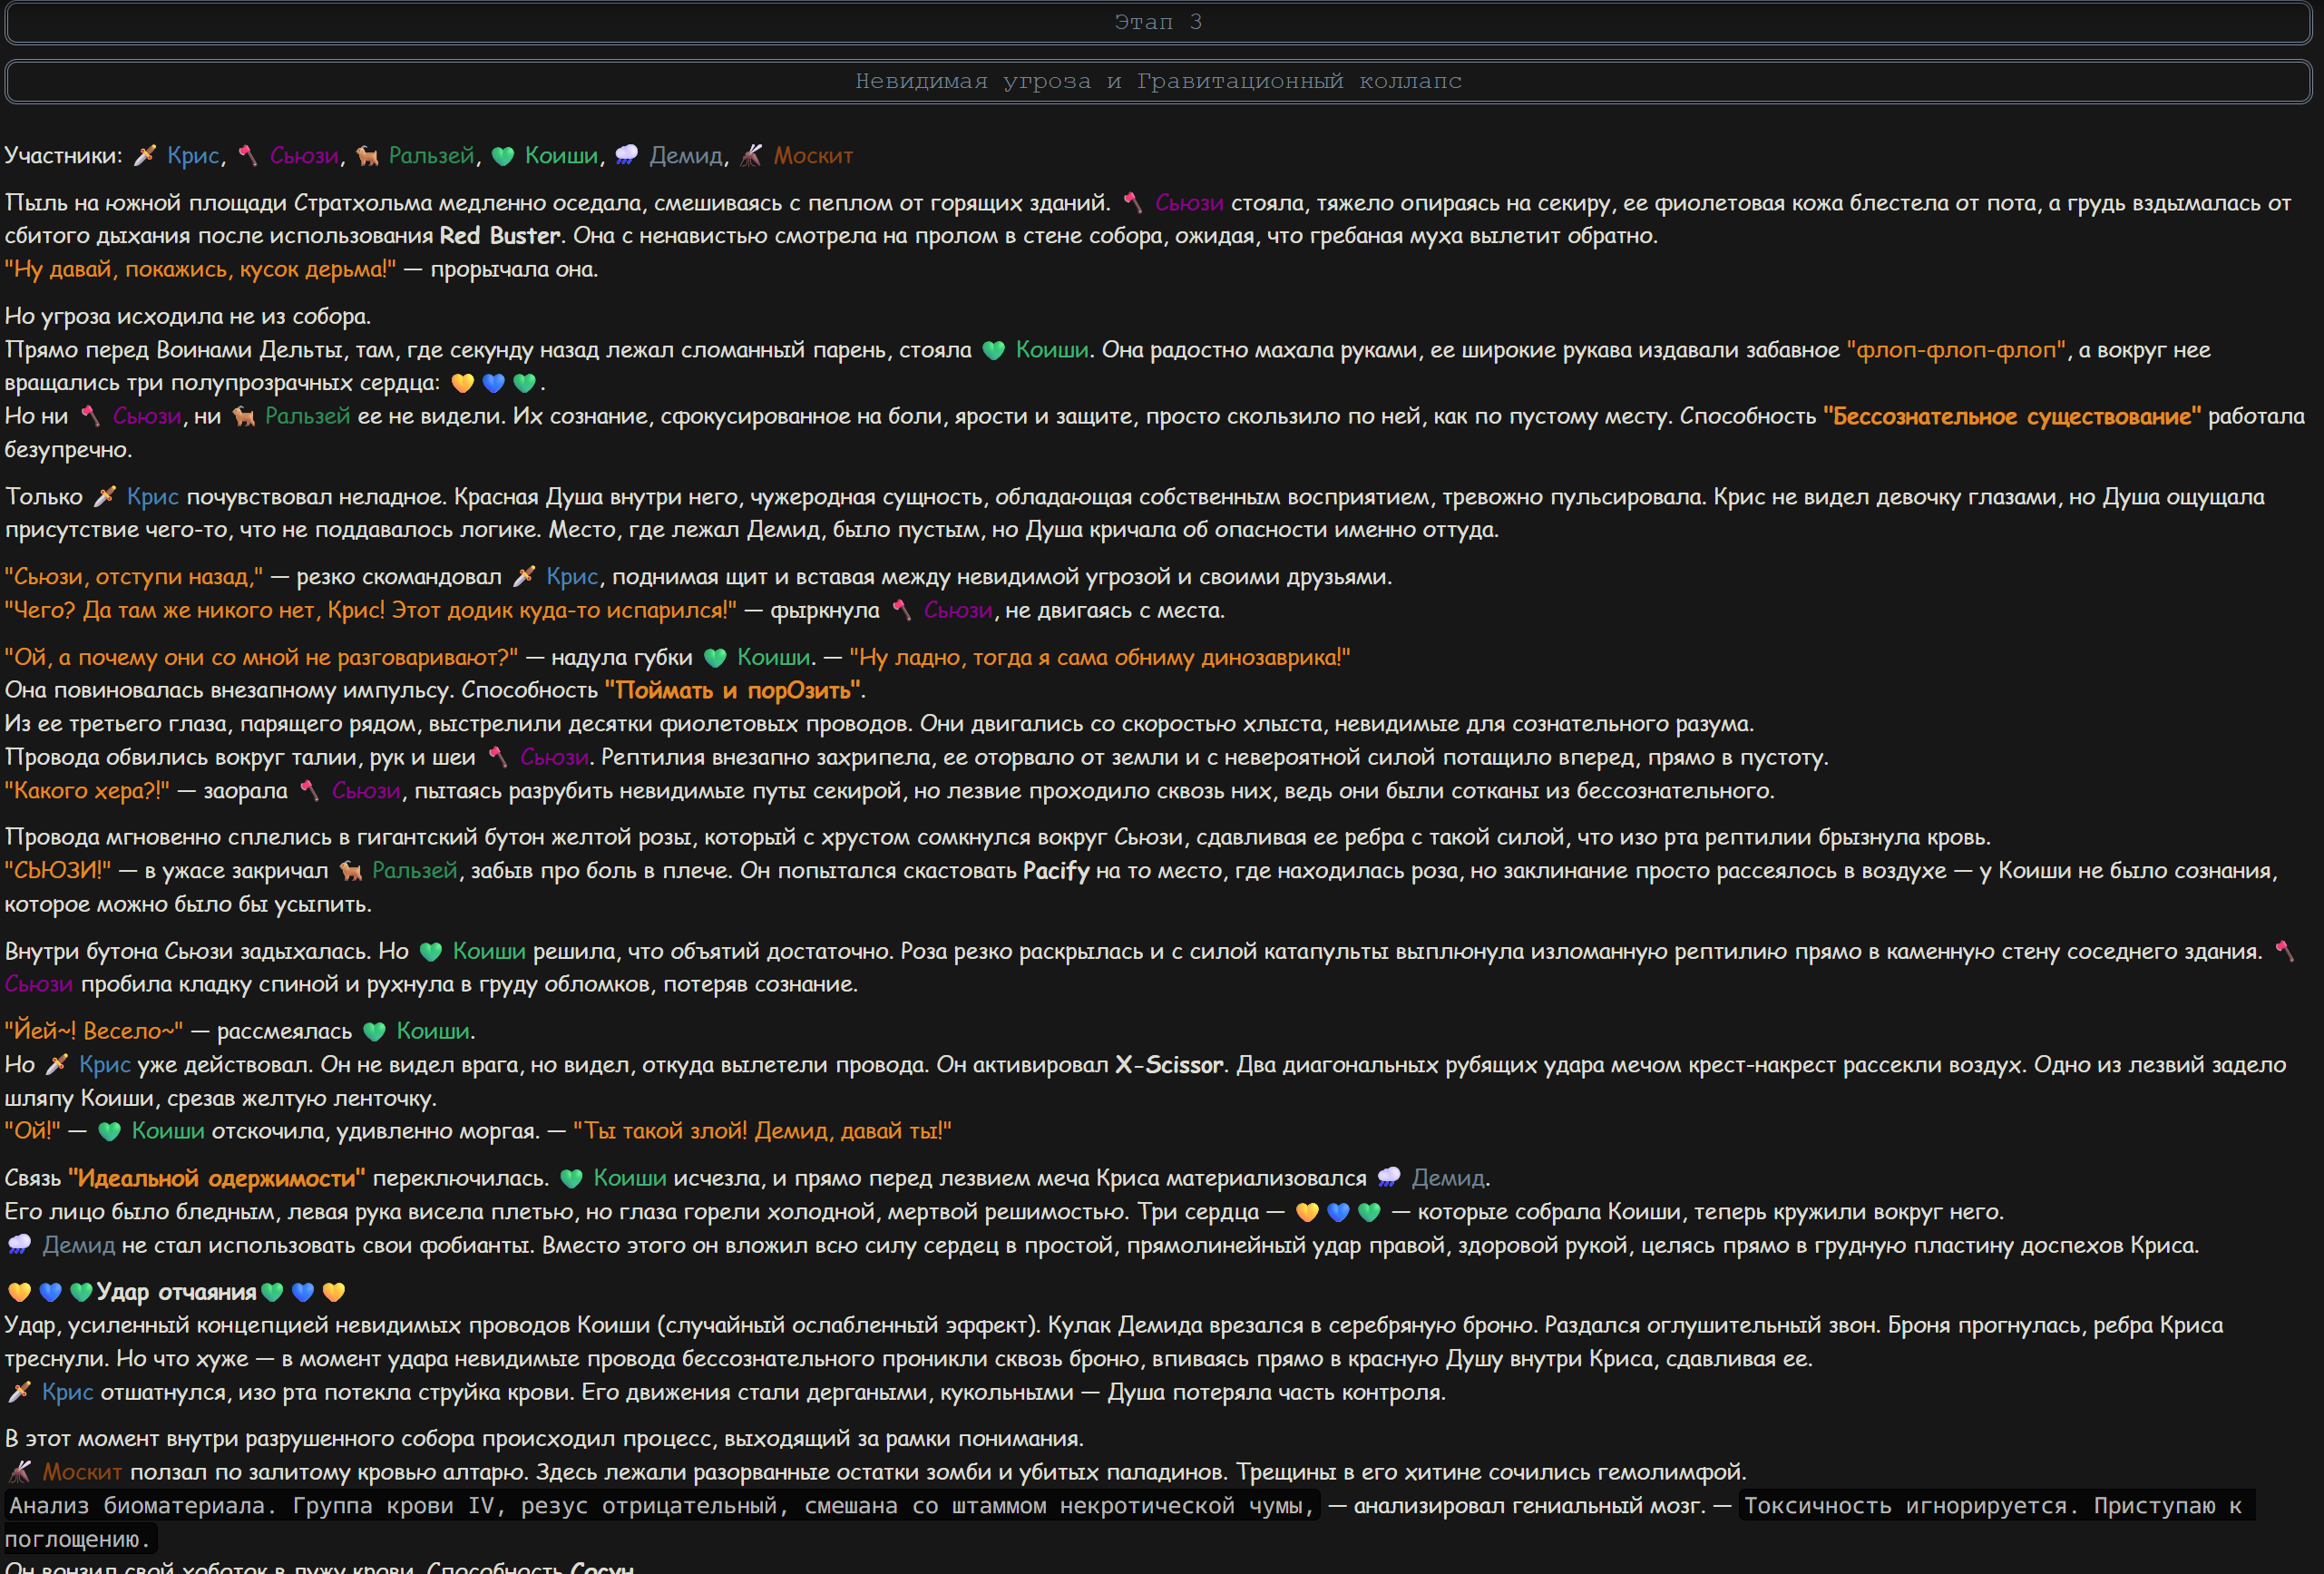2324x1574 pixels.
Task: Click the name Сьюзи in the participants list
Action: [x=304, y=155]
